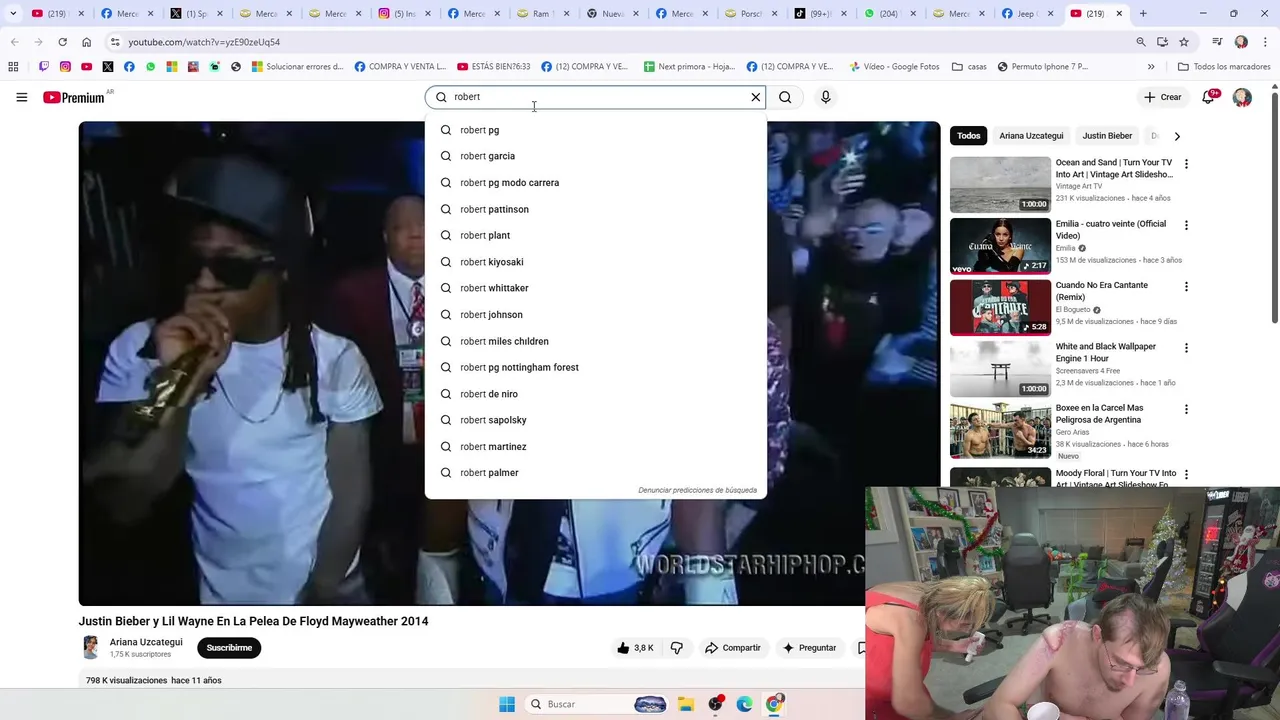Click the Preguntar button

(809, 648)
